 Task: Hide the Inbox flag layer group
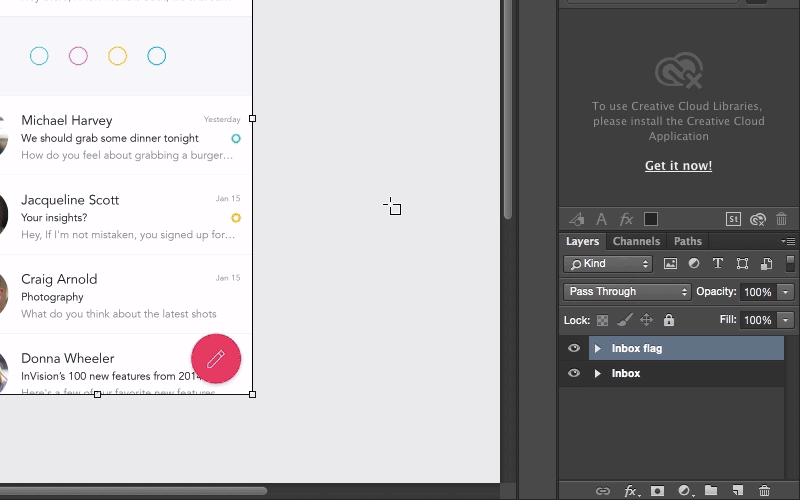pyautogui.click(x=574, y=348)
